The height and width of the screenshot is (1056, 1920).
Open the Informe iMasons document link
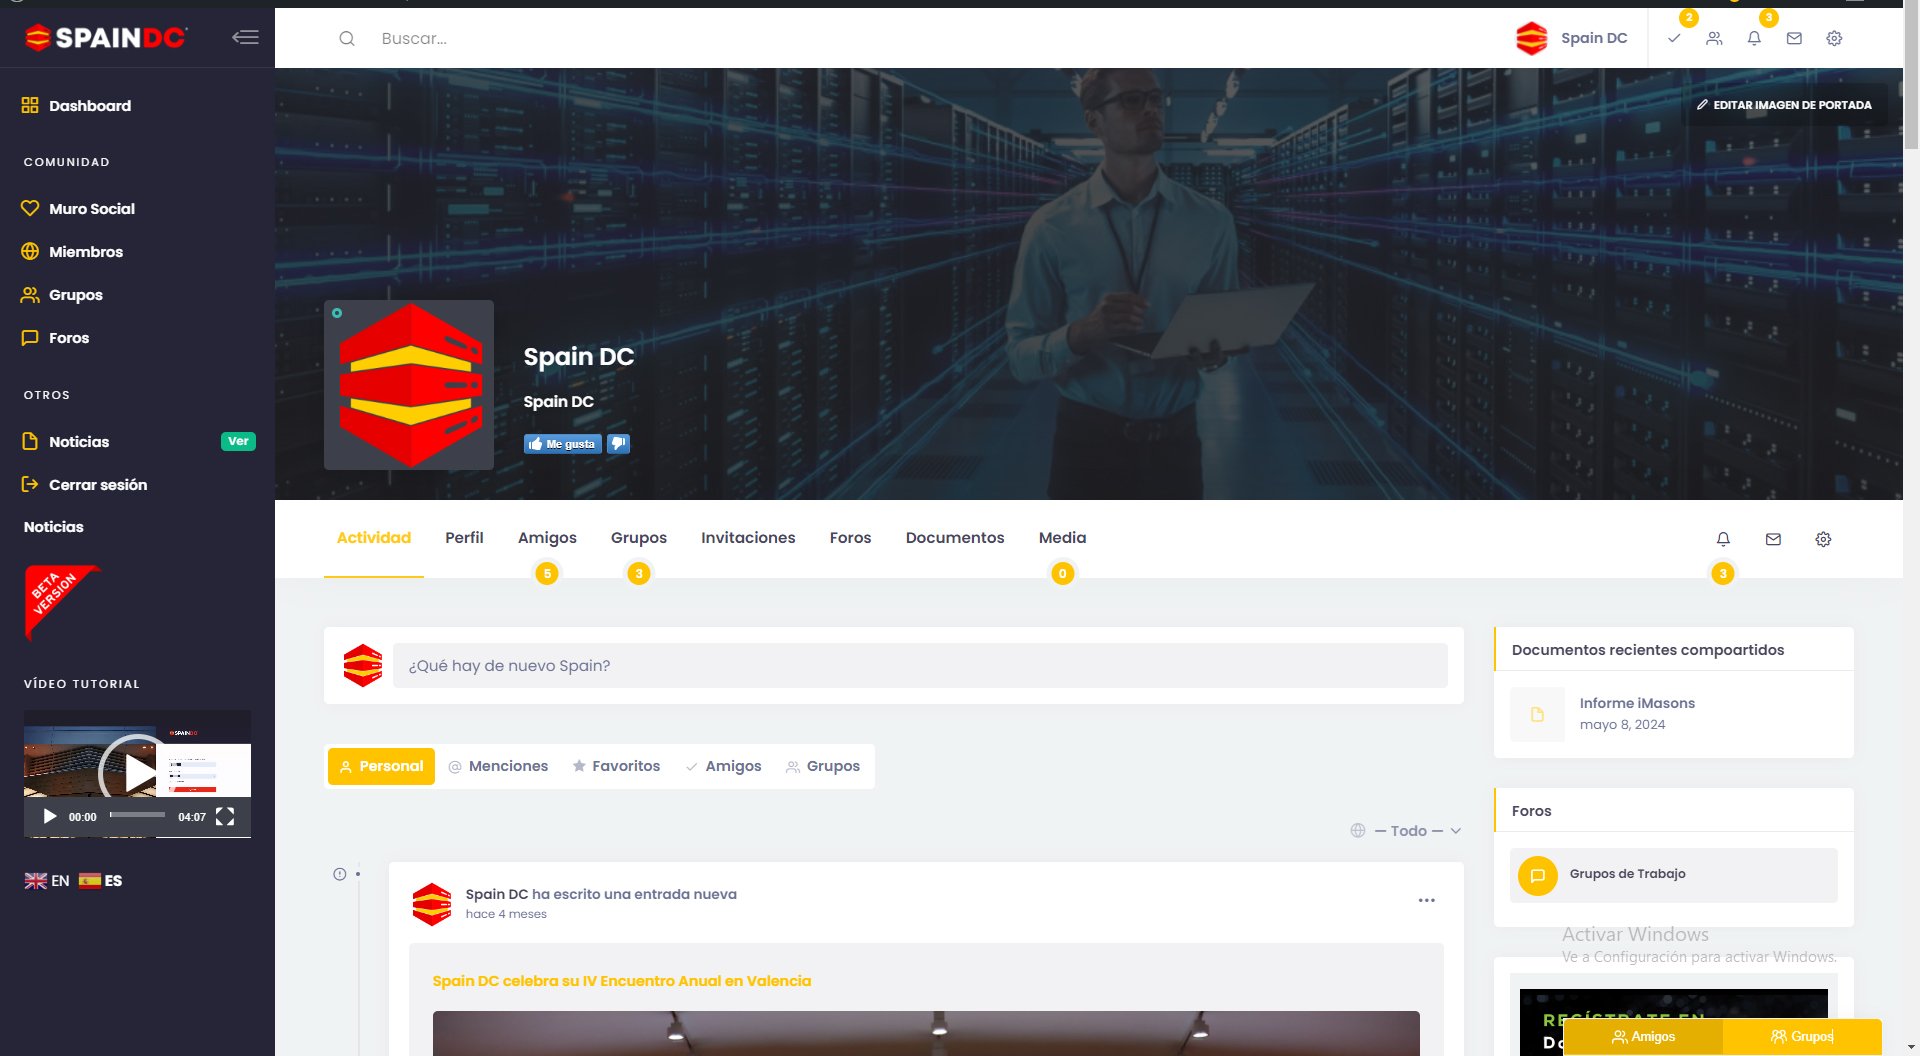coord(1636,703)
